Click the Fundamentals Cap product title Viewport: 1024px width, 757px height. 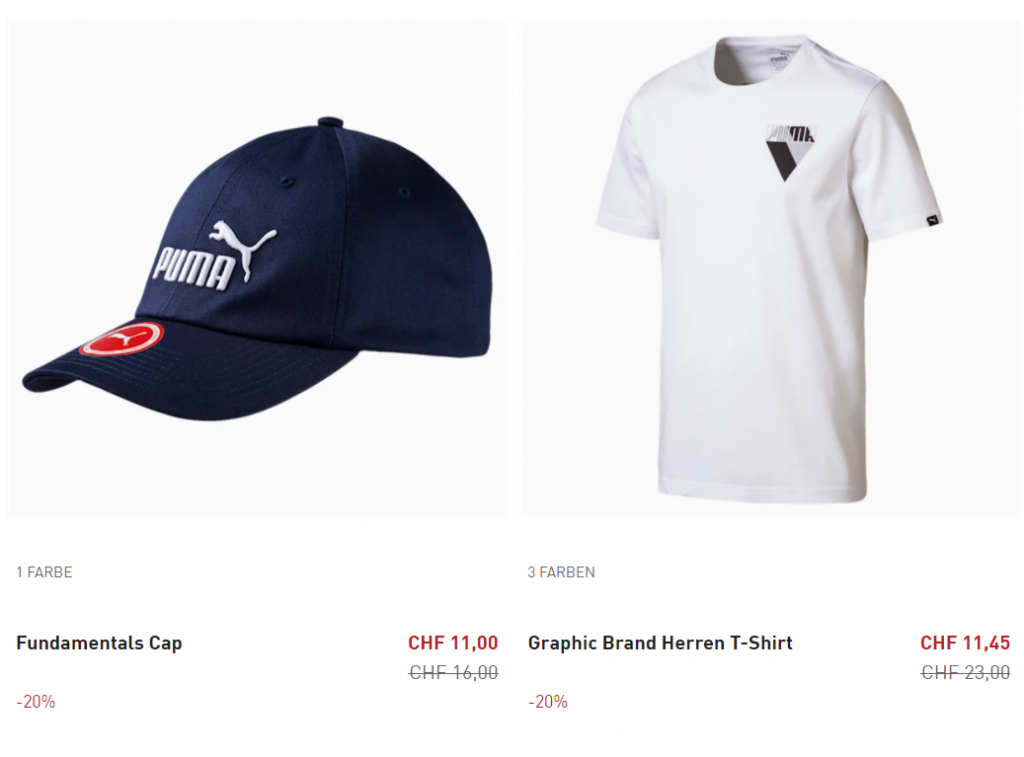(x=99, y=643)
